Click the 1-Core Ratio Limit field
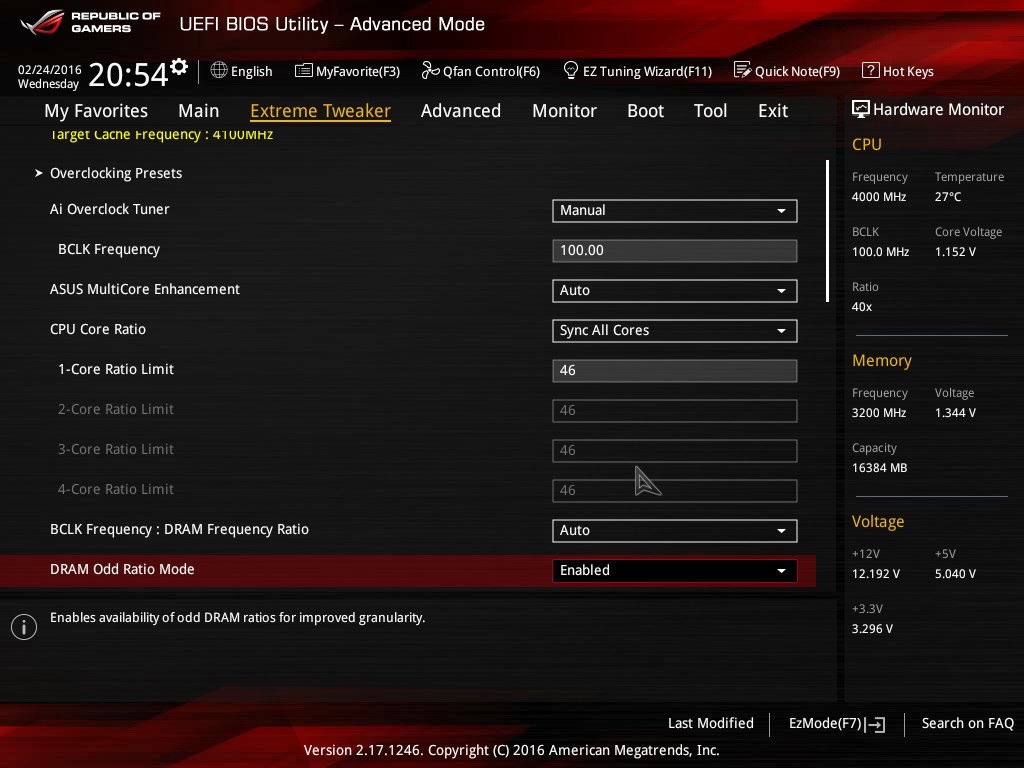1024x768 pixels. [675, 370]
